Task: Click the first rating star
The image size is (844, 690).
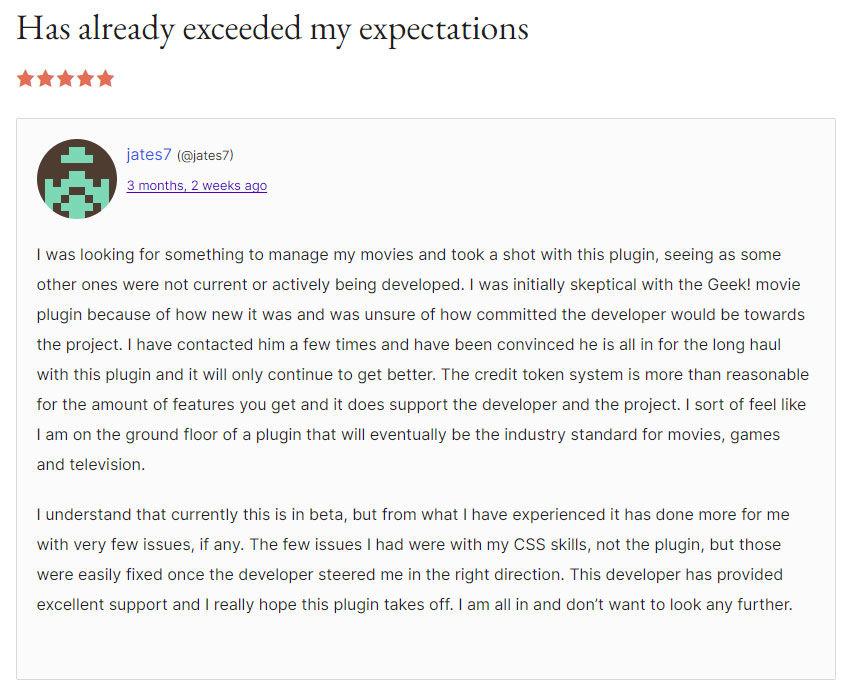Action: [x=26, y=78]
